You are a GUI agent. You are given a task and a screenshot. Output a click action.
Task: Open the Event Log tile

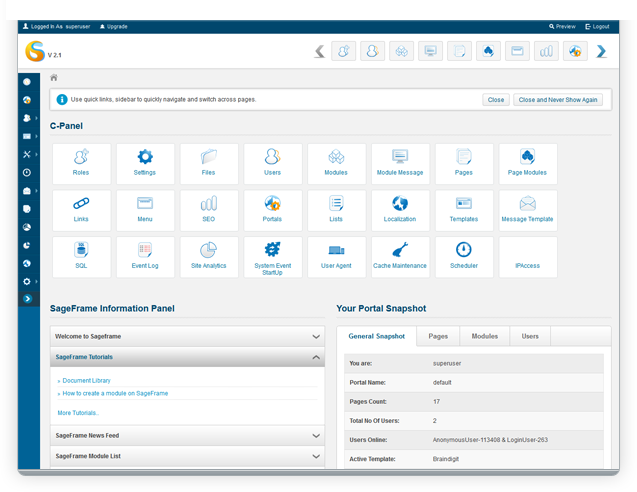(145, 257)
